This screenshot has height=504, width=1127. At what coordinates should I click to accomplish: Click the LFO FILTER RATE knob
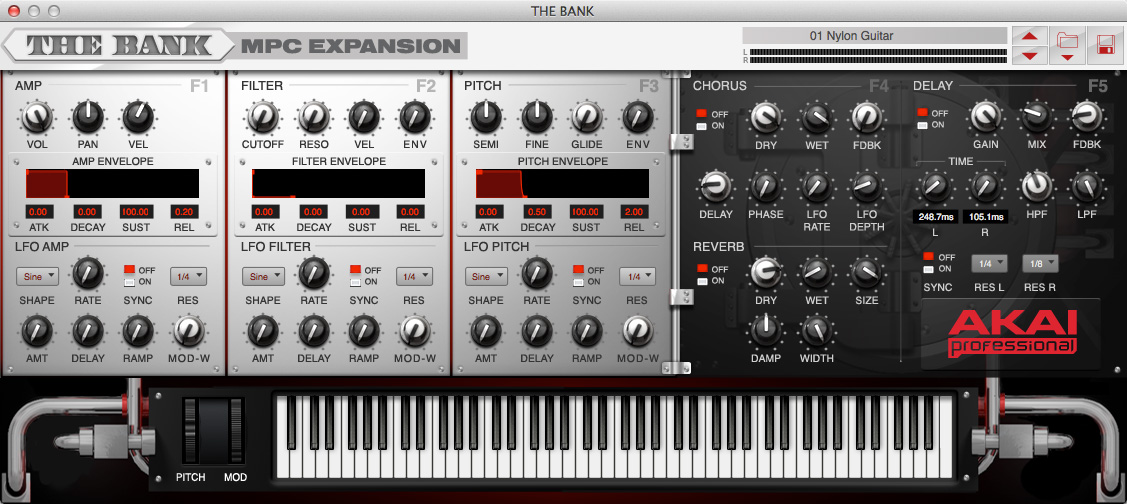click(x=313, y=272)
